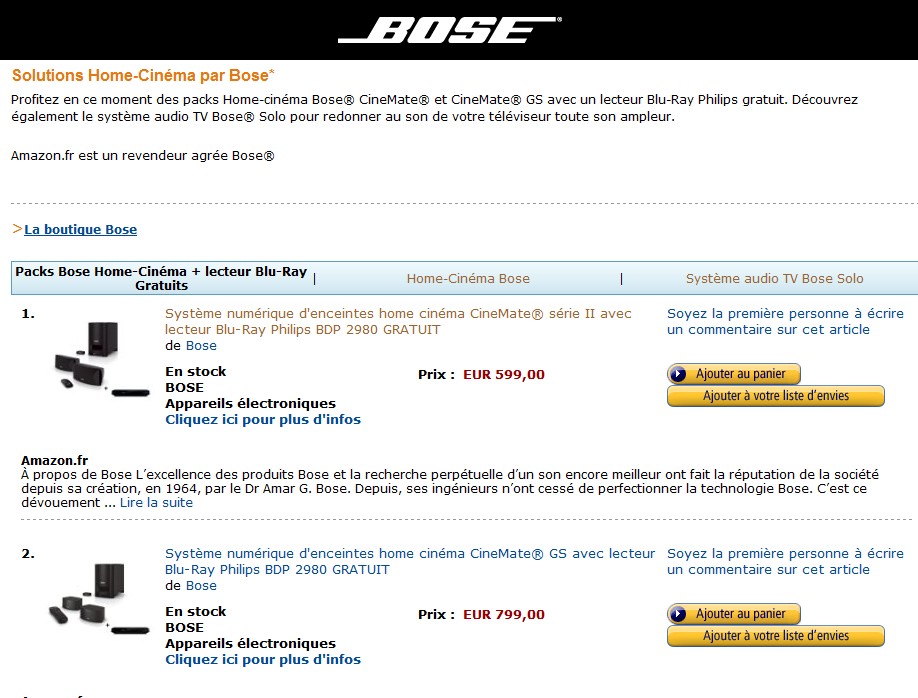Click arrow icon on second Ajouter au panier
Screen dimensions: 918x698
click(x=678, y=614)
